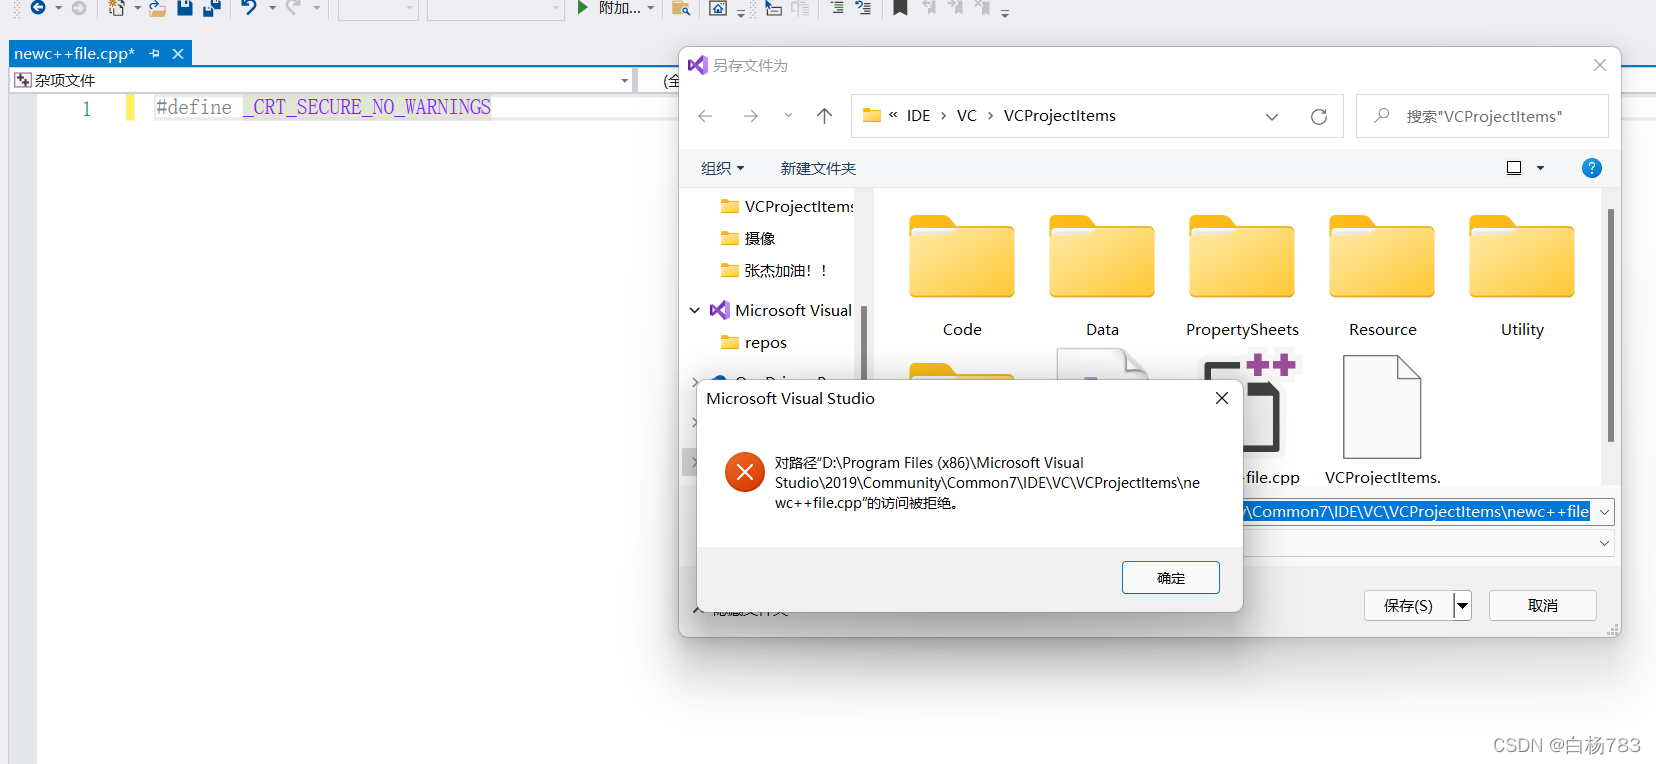Image resolution: width=1656 pixels, height=764 pixels.
Task: Open the save button split arrow
Action: coord(1462,605)
